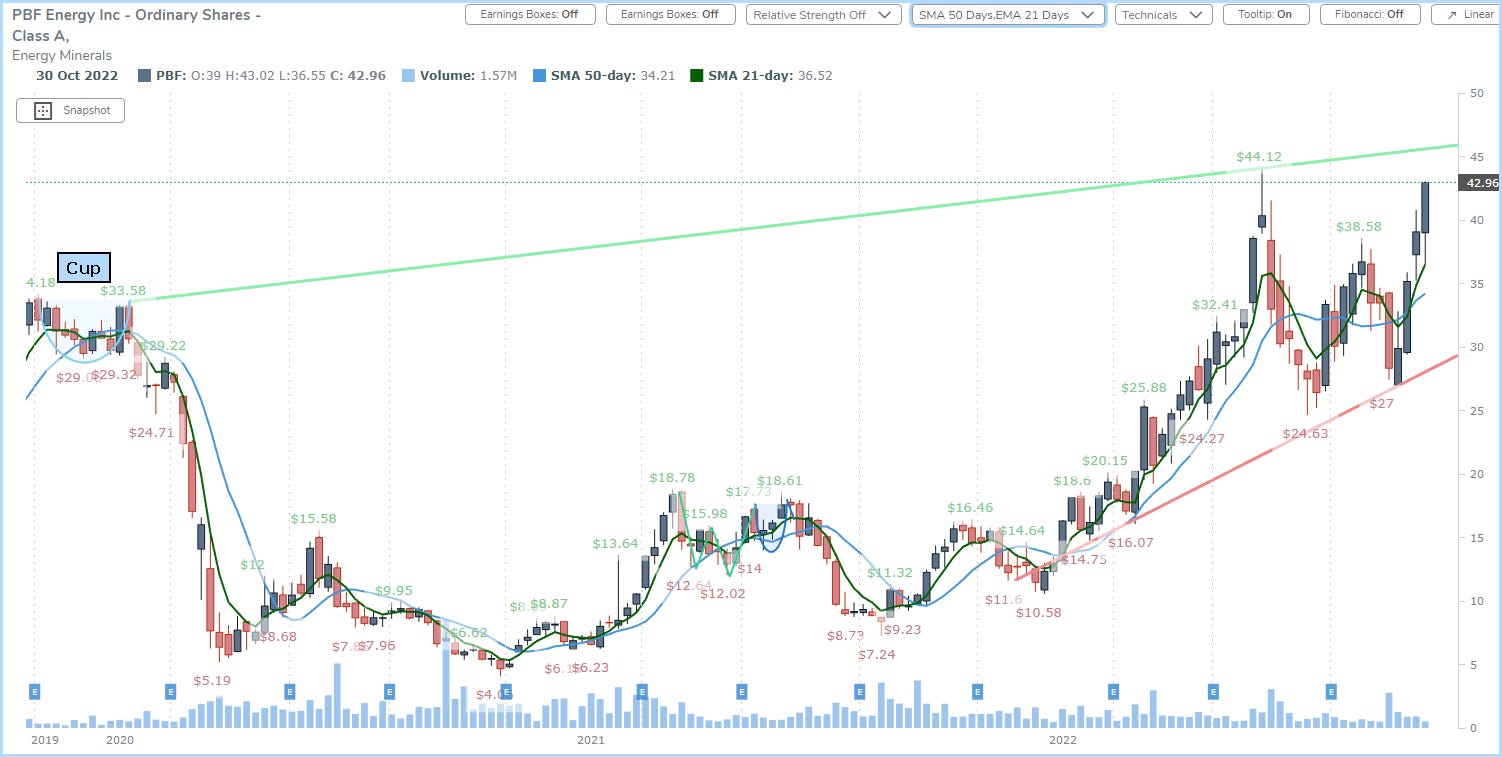Click the earnings E marker below the $24.63 label

pyautogui.click(x=1331, y=690)
